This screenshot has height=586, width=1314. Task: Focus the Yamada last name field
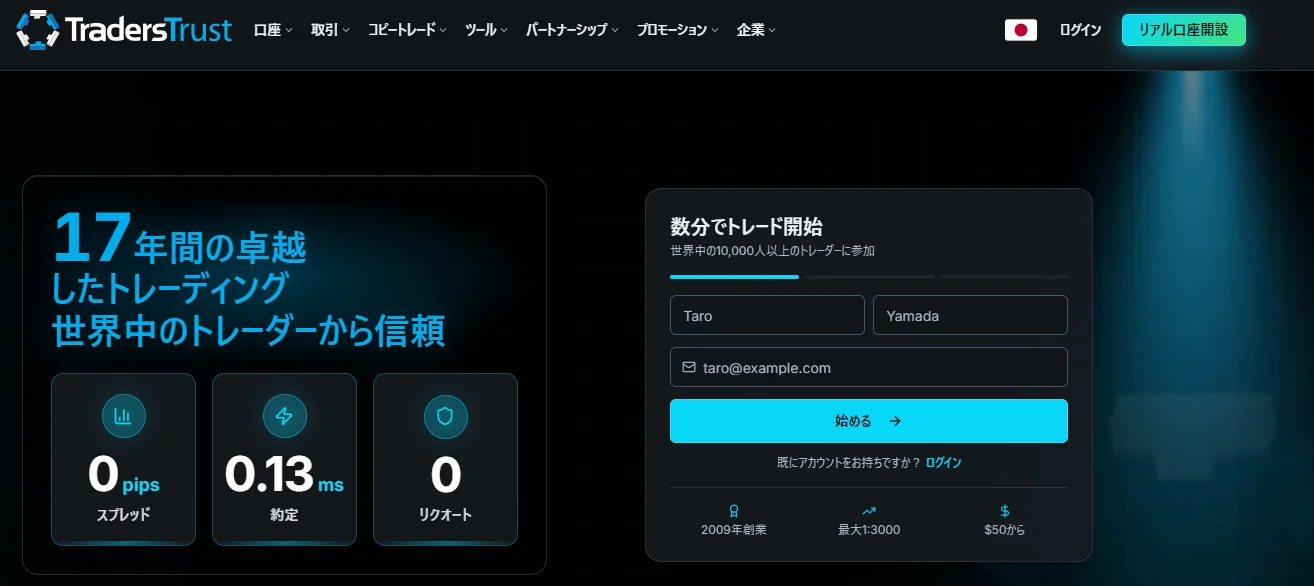[970, 315]
